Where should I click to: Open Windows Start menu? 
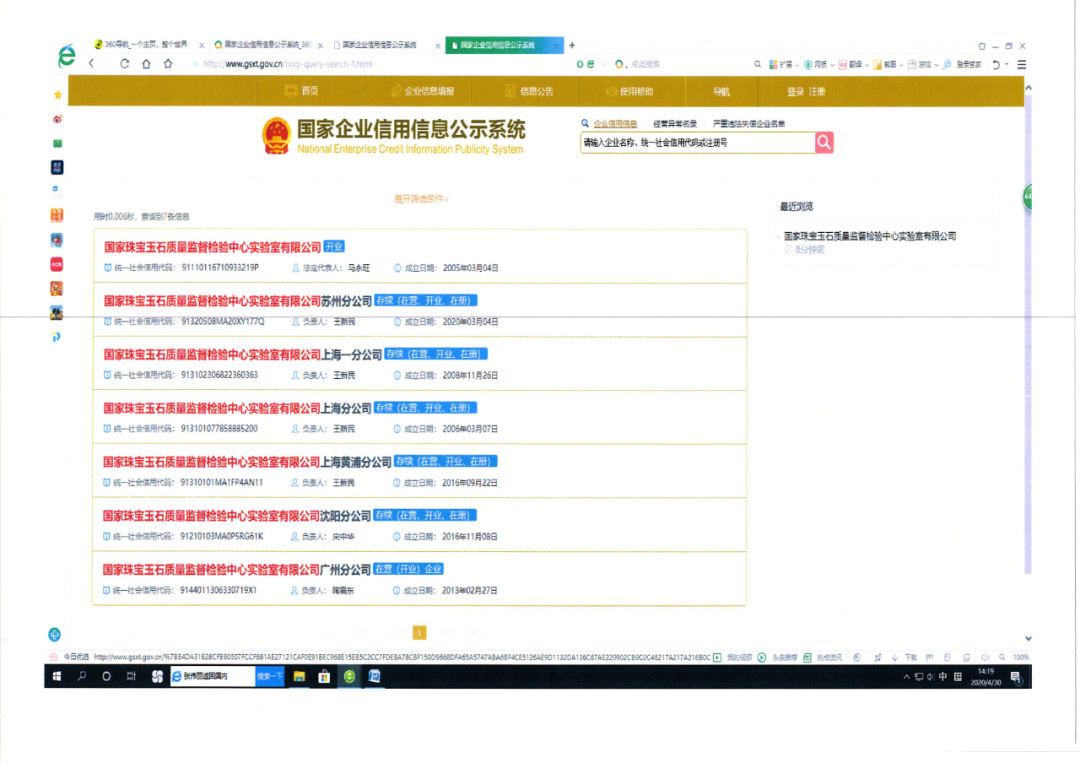pyautogui.click(x=57, y=677)
